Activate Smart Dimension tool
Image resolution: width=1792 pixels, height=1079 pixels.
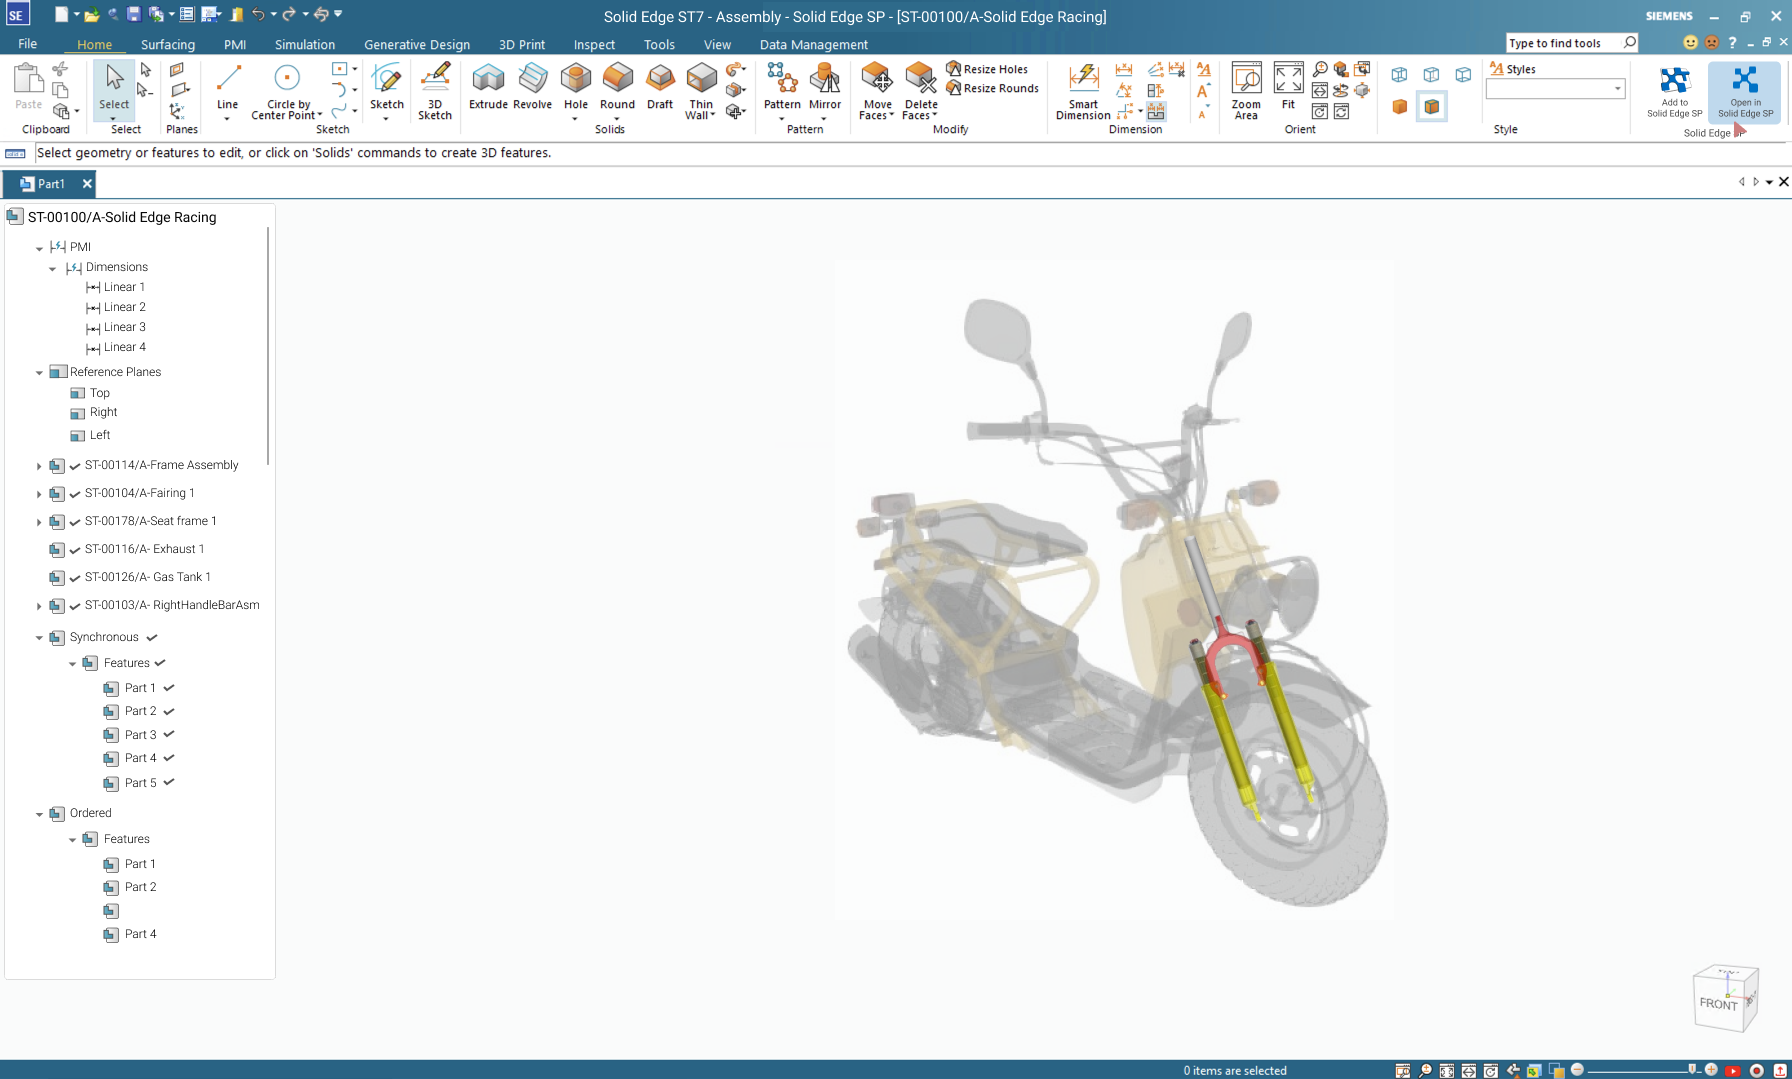point(1083,91)
